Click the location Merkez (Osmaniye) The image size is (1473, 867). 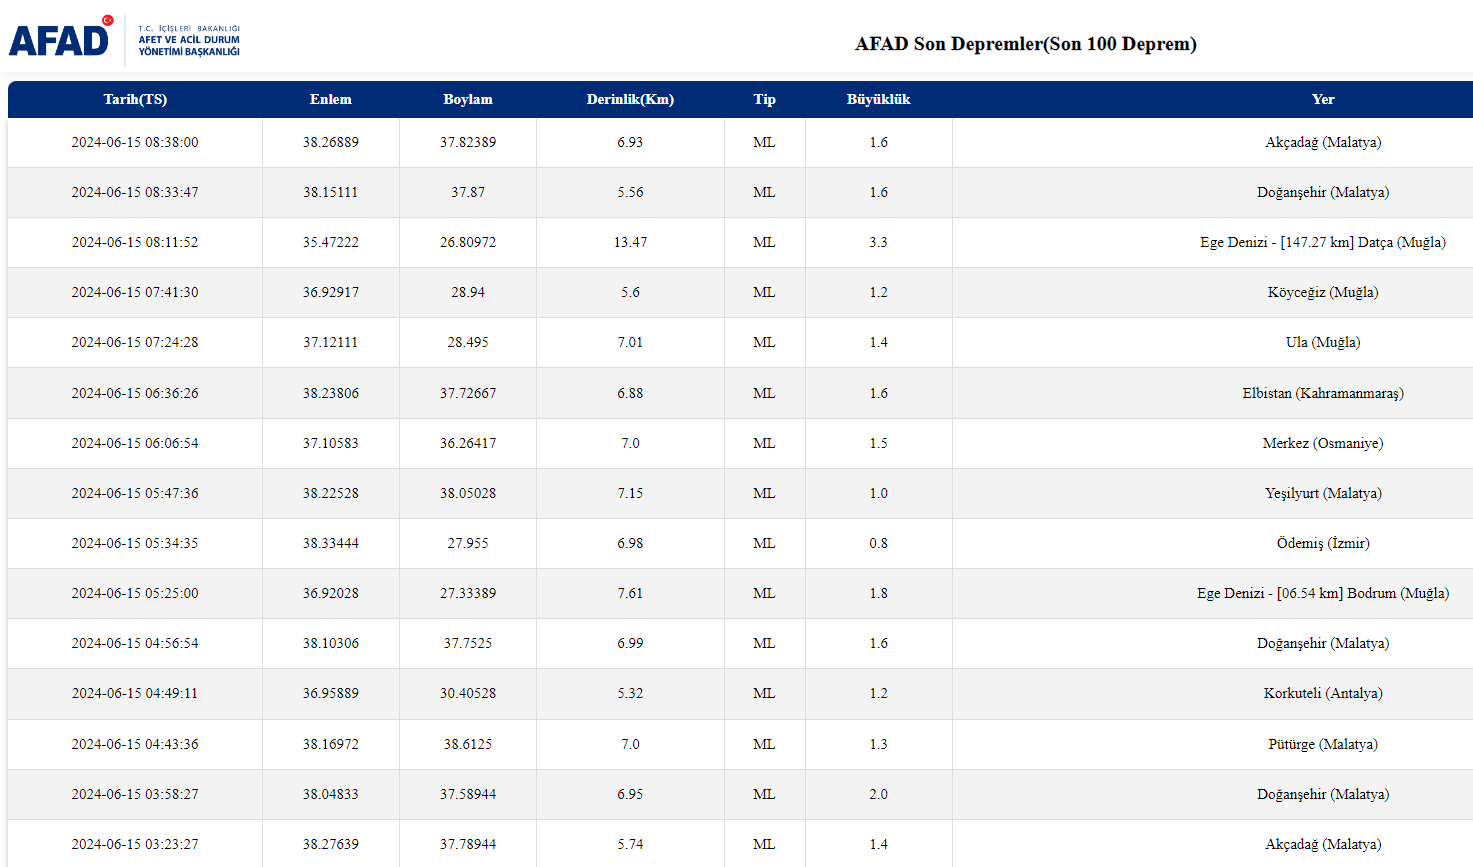(x=1323, y=443)
